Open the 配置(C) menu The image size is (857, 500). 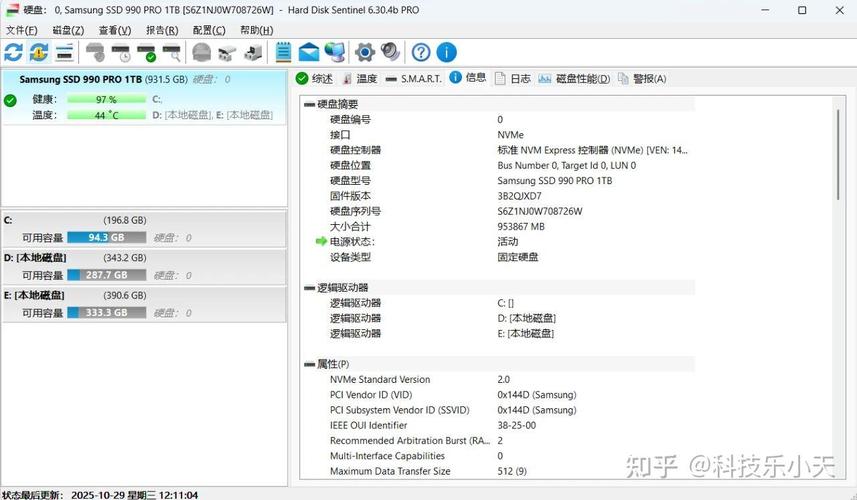(209, 30)
